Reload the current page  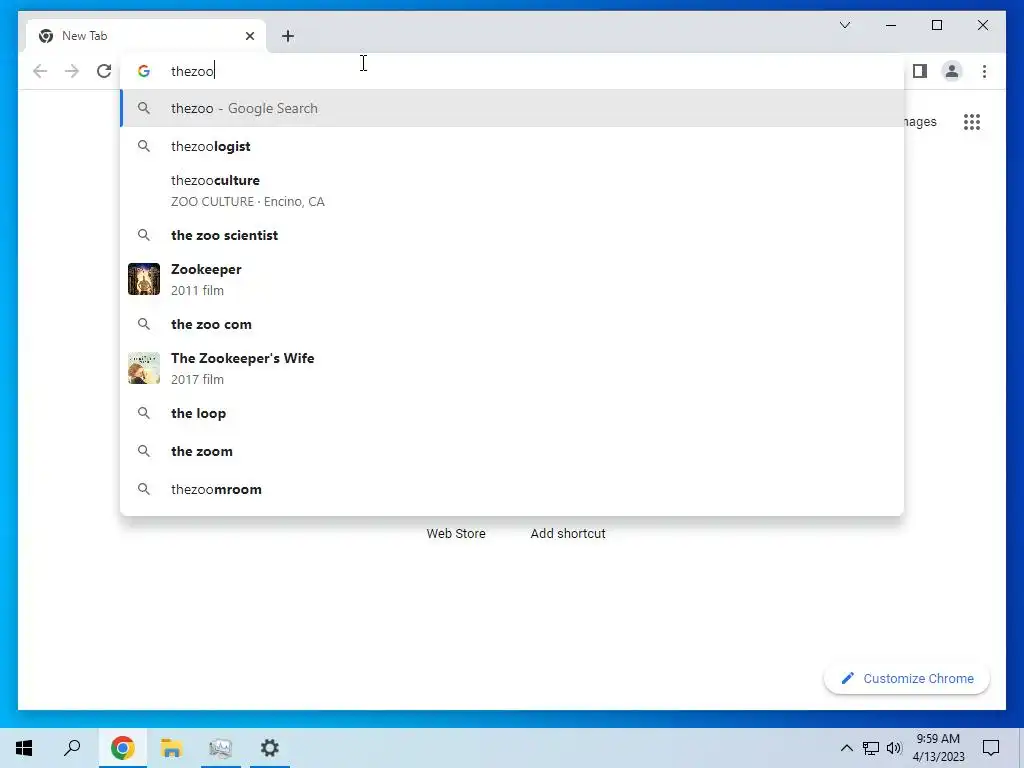(x=104, y=71)
